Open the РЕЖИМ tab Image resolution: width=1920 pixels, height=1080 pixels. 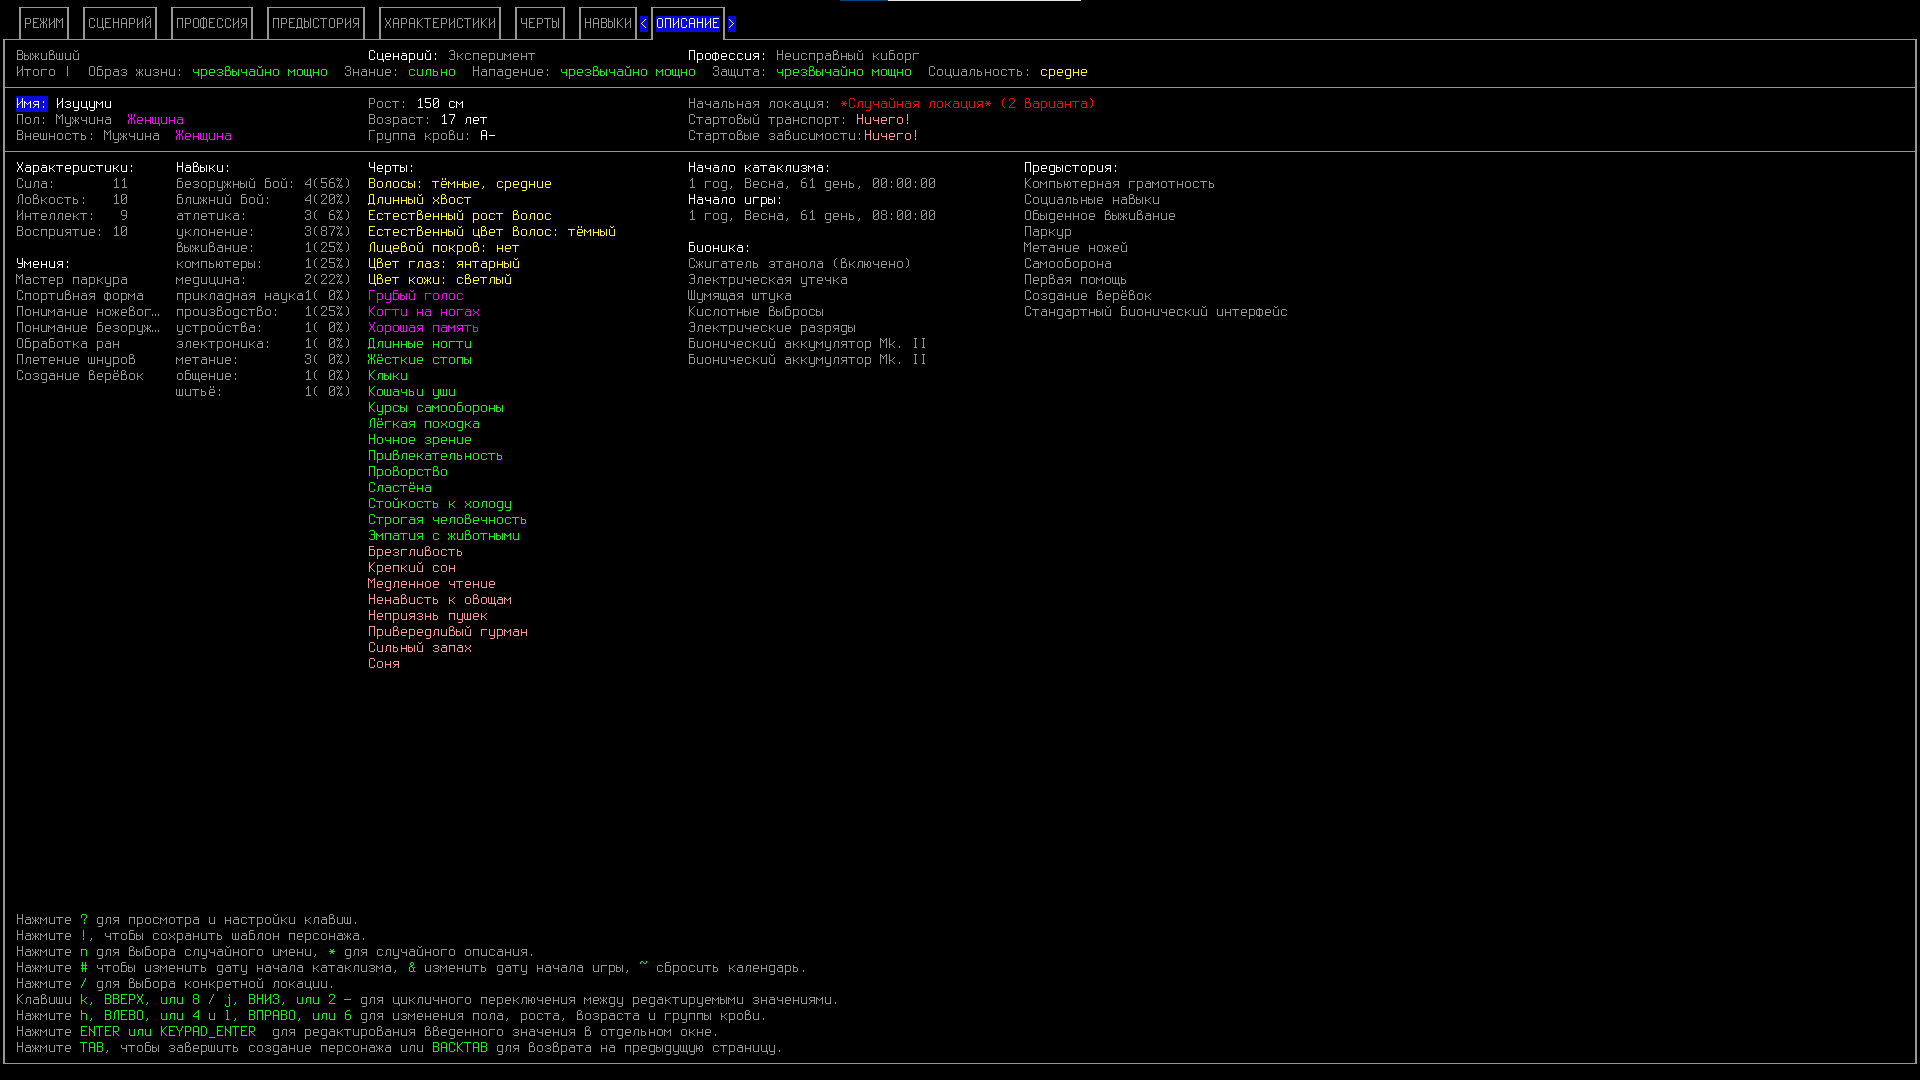pos(44,24)
